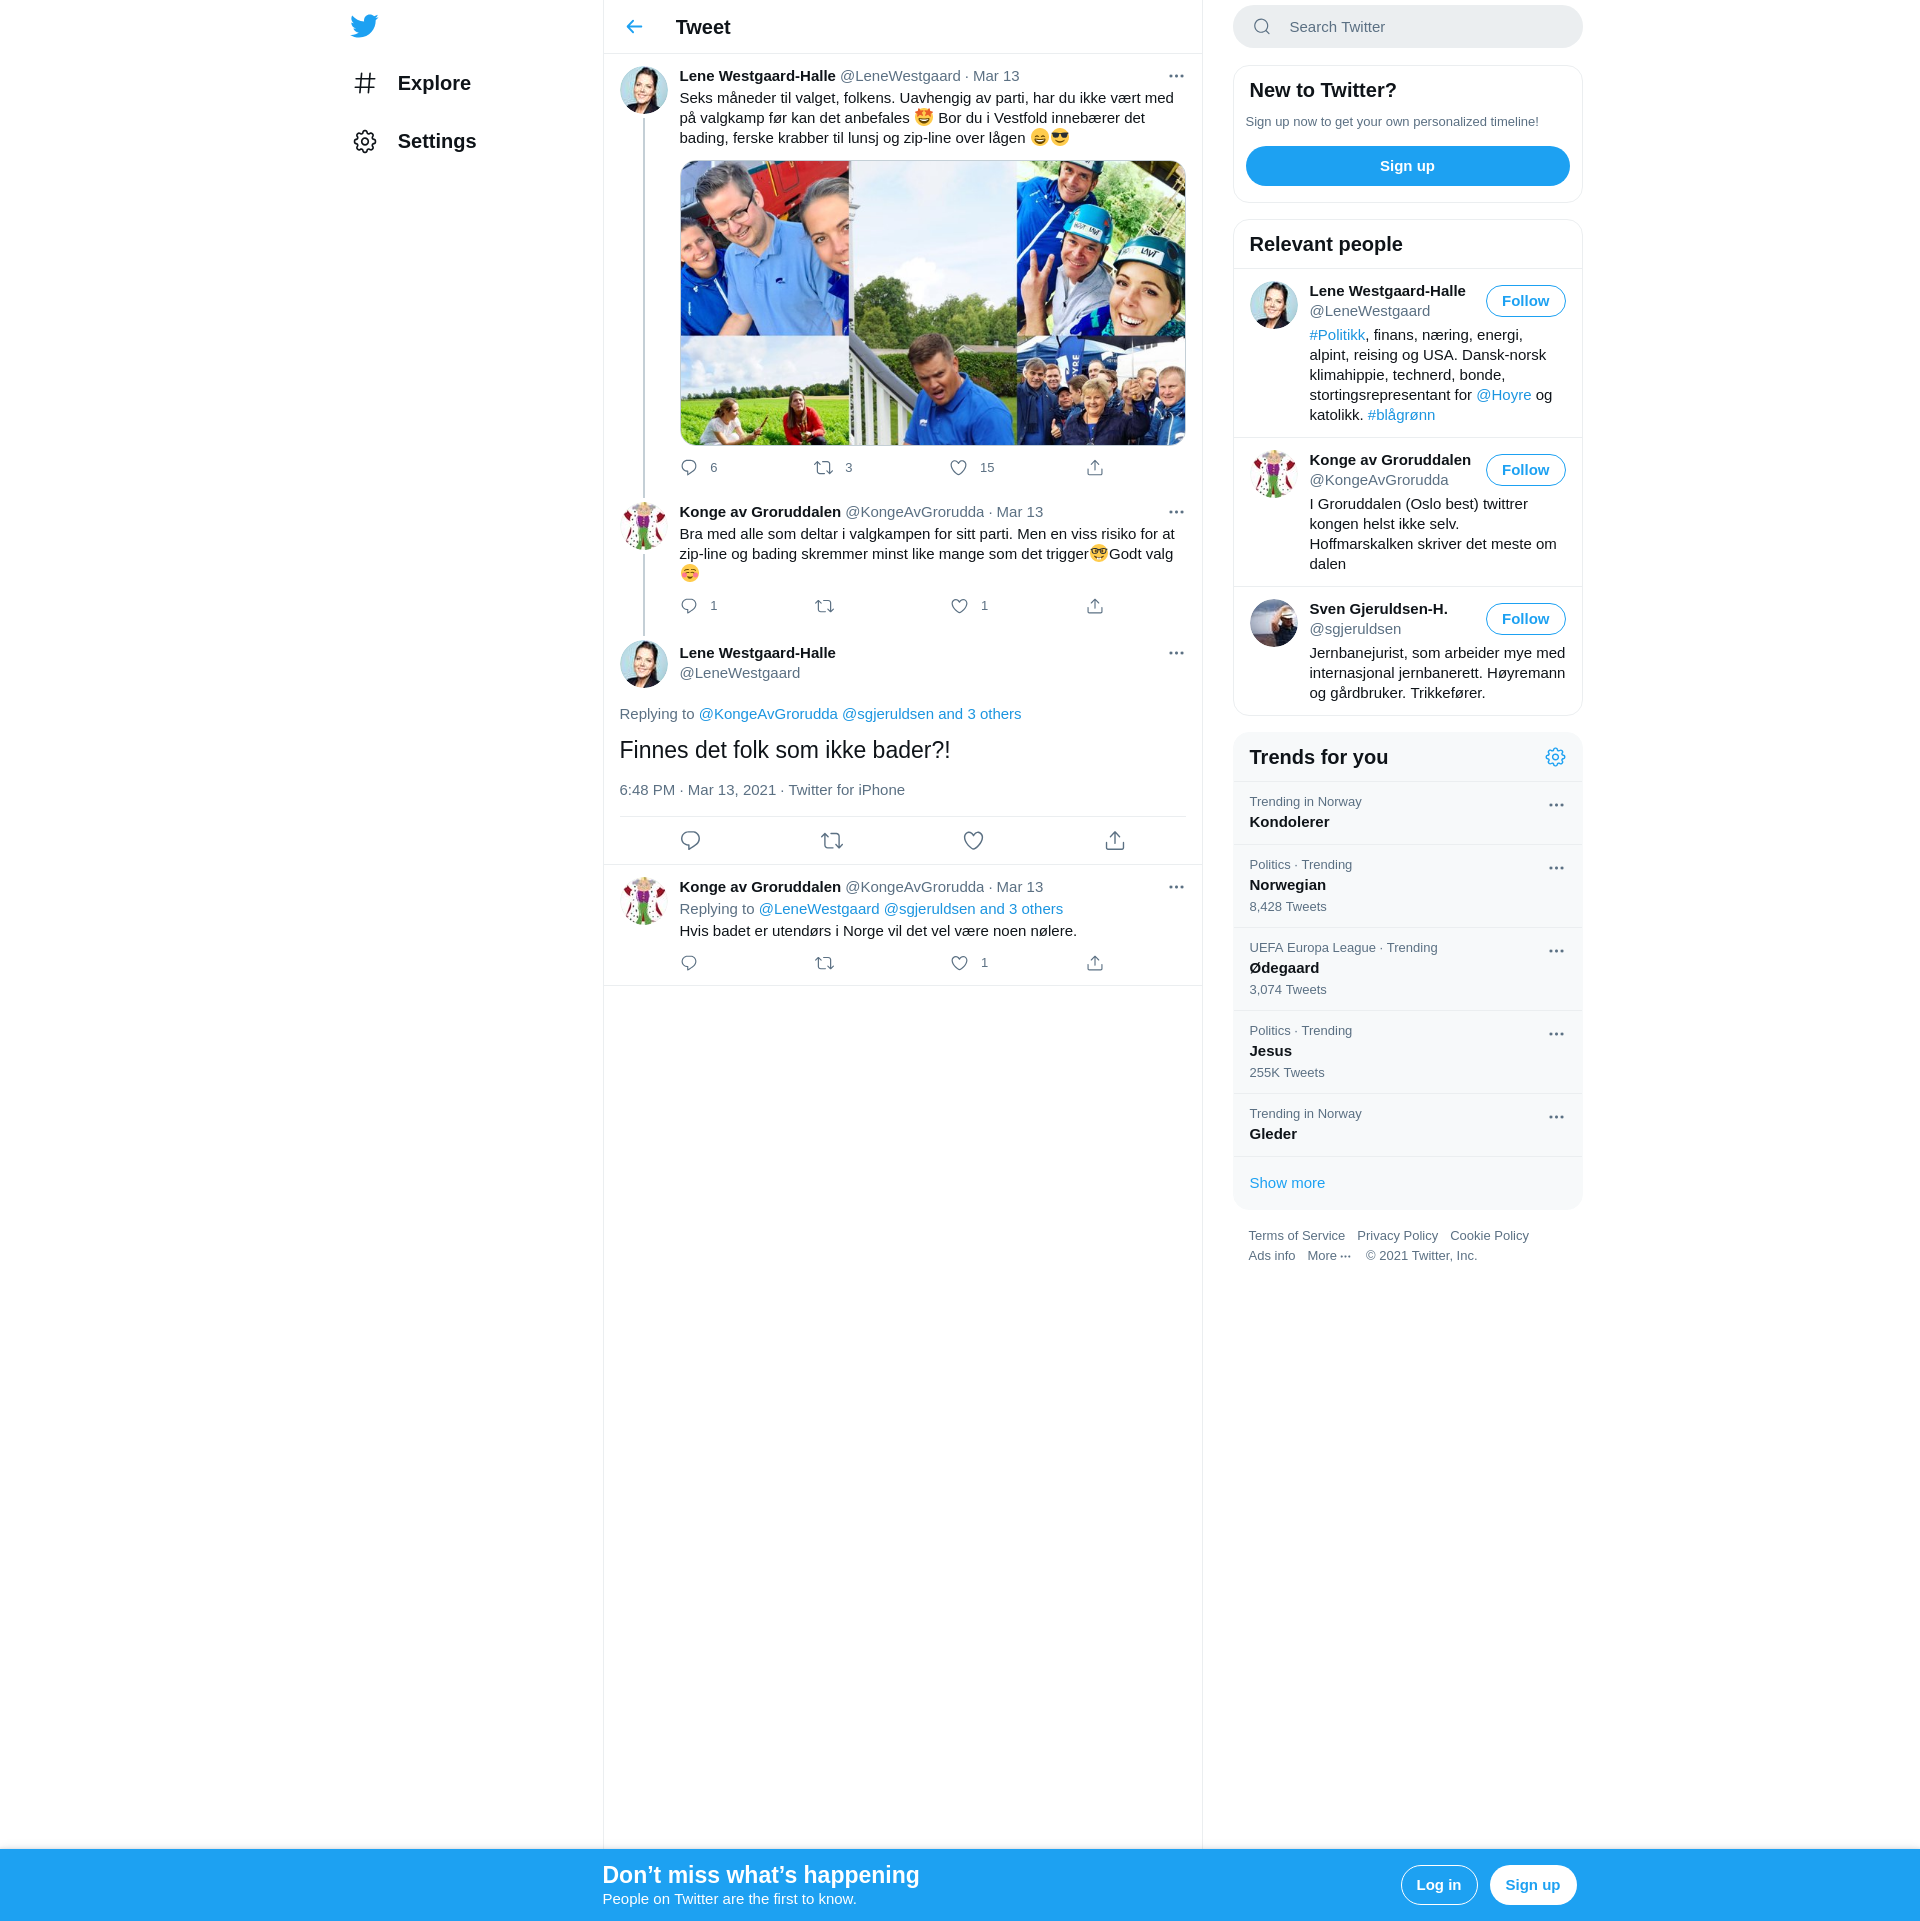Like Lene's tweet with 15 likes
The image size is (1920, 1921).
point(959,468)
